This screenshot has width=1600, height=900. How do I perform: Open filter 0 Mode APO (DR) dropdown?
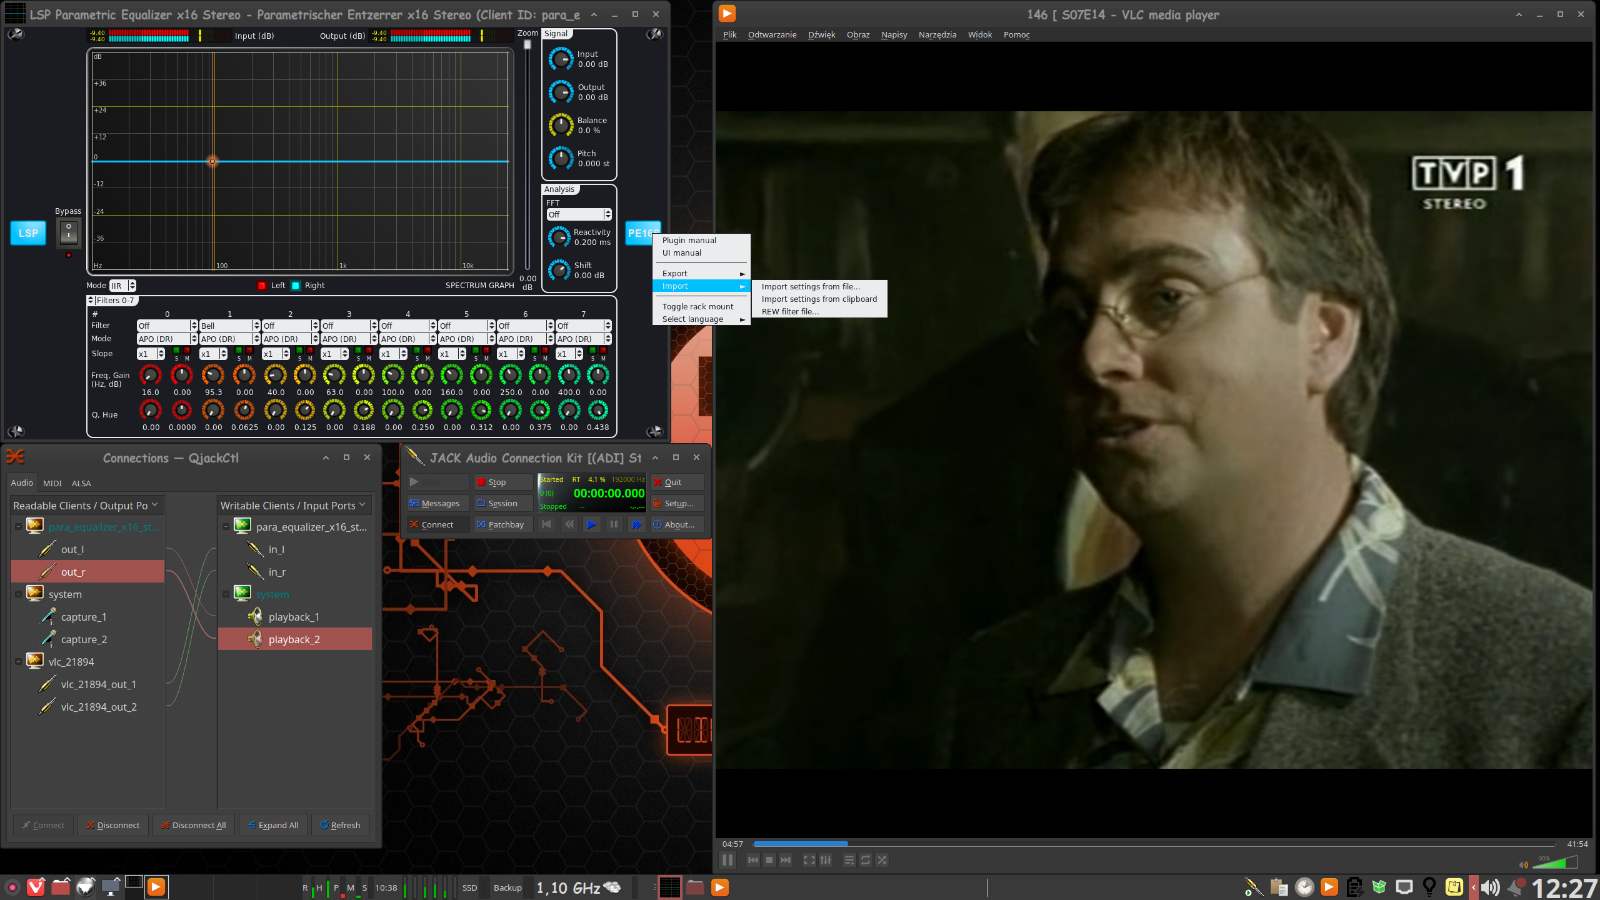pos(167,339)
